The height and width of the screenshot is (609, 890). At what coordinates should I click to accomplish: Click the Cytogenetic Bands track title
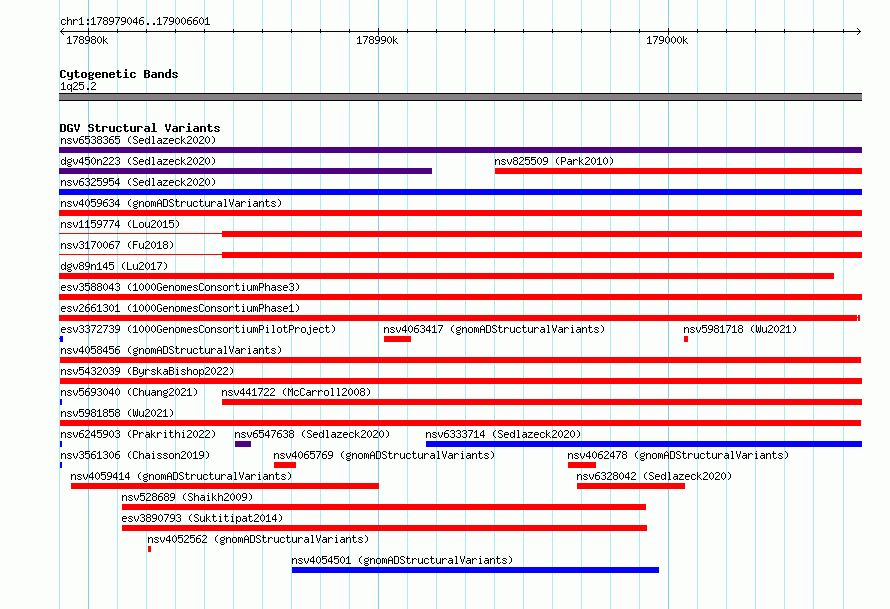[119, 74]
